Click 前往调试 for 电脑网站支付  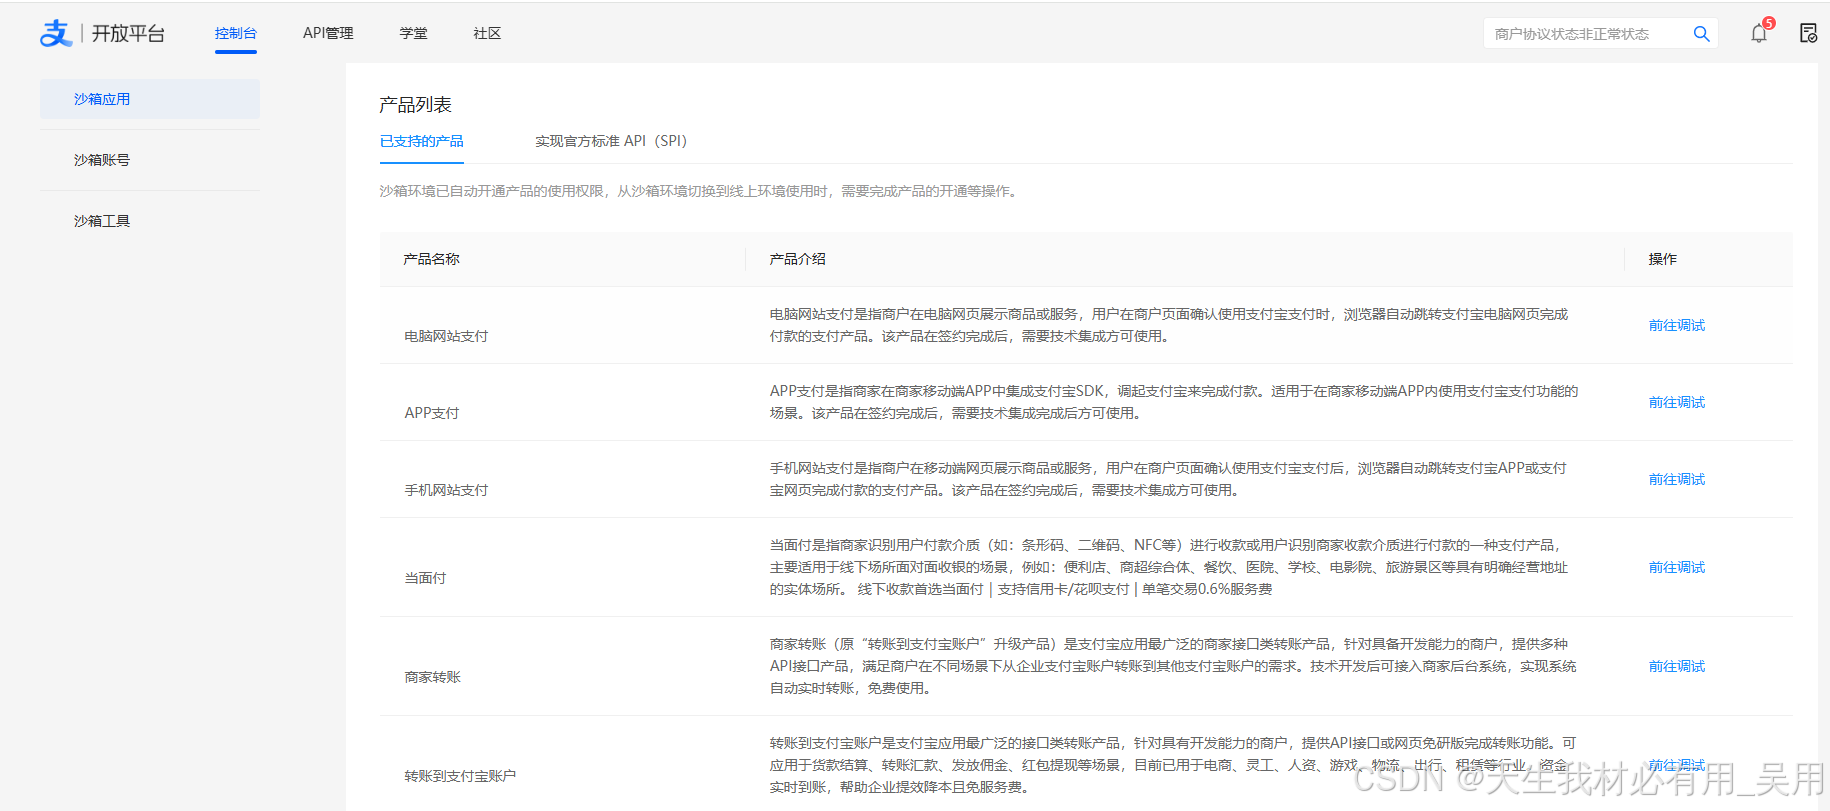click(x=1677, y=325)
